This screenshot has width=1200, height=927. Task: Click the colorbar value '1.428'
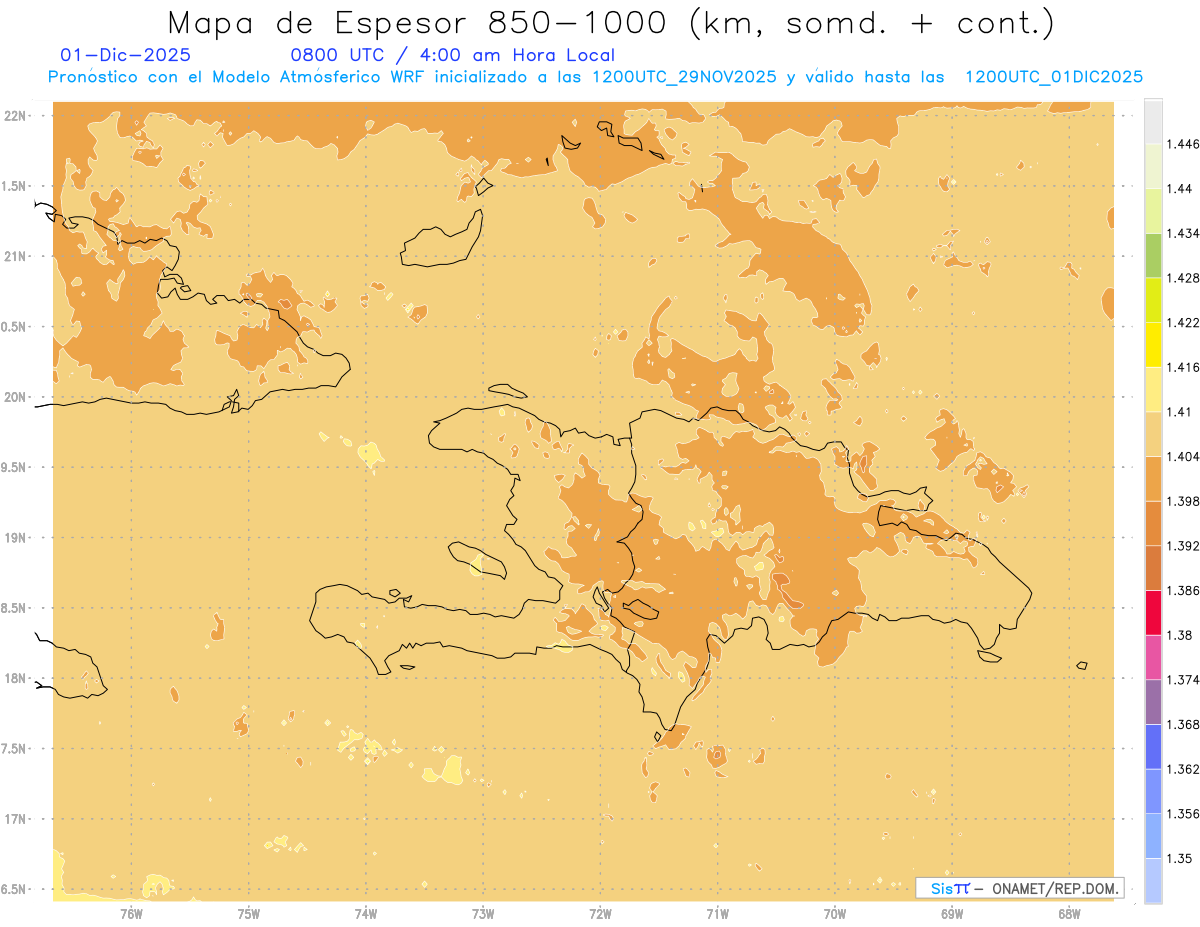coord(1184,278)
